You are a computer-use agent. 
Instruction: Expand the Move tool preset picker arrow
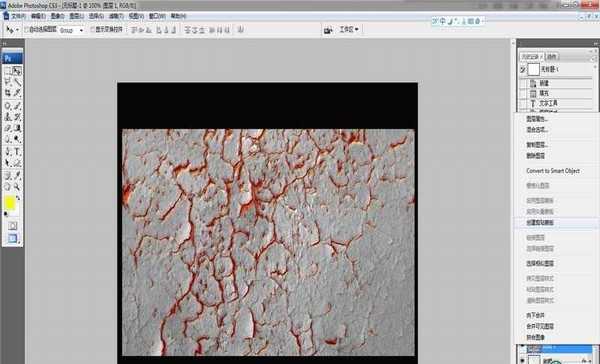(x=18, y=30)
